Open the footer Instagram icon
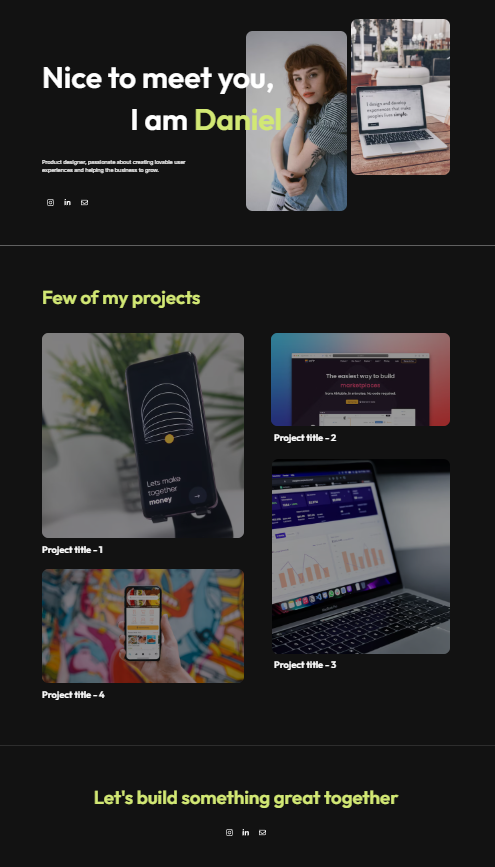This screenshot has width=495, height=867. click(x=230, y=832)
